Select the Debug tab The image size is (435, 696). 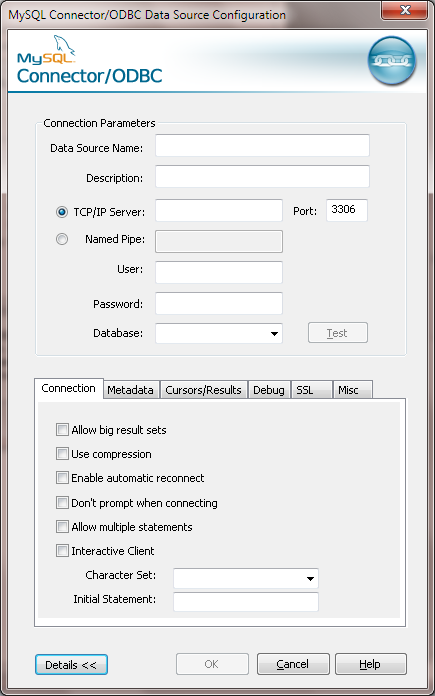click(x=269, y=390)
